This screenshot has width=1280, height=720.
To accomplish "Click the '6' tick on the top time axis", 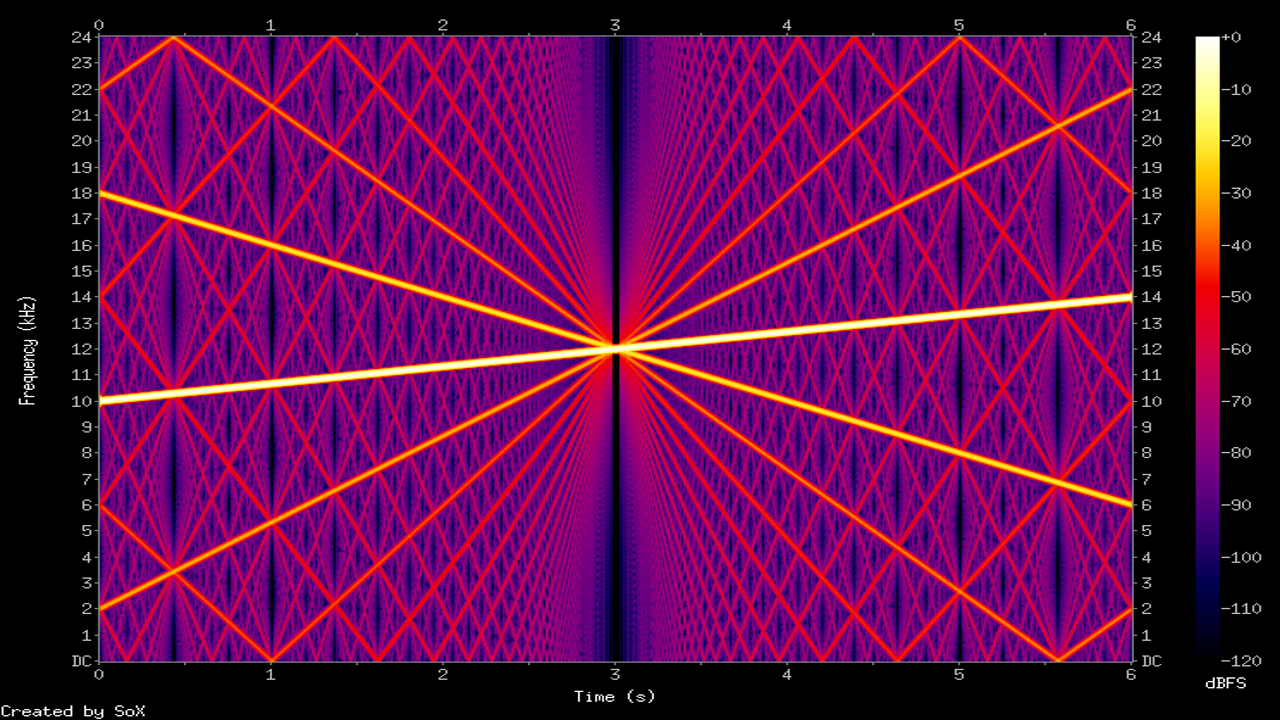I will [x=1131, y=23].
